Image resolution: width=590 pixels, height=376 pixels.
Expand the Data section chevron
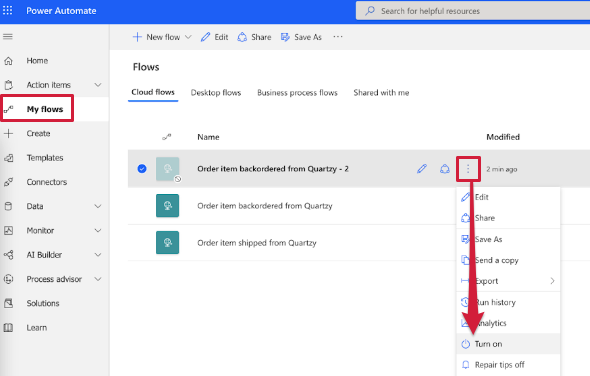point(98,206)
